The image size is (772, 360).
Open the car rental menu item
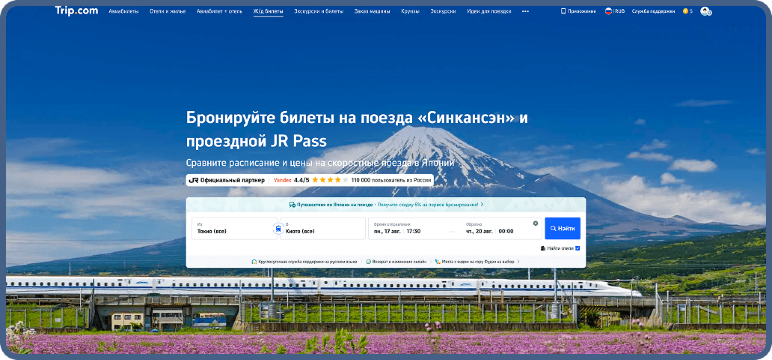point(372,11)
